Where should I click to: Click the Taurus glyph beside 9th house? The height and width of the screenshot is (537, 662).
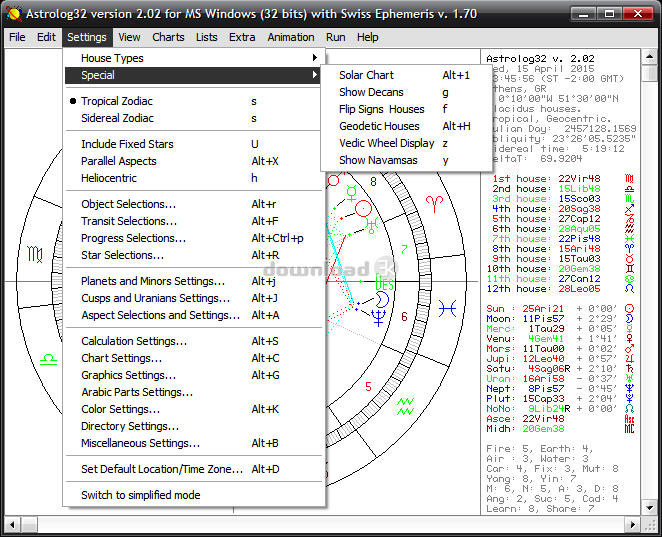(x=629, y=259)
